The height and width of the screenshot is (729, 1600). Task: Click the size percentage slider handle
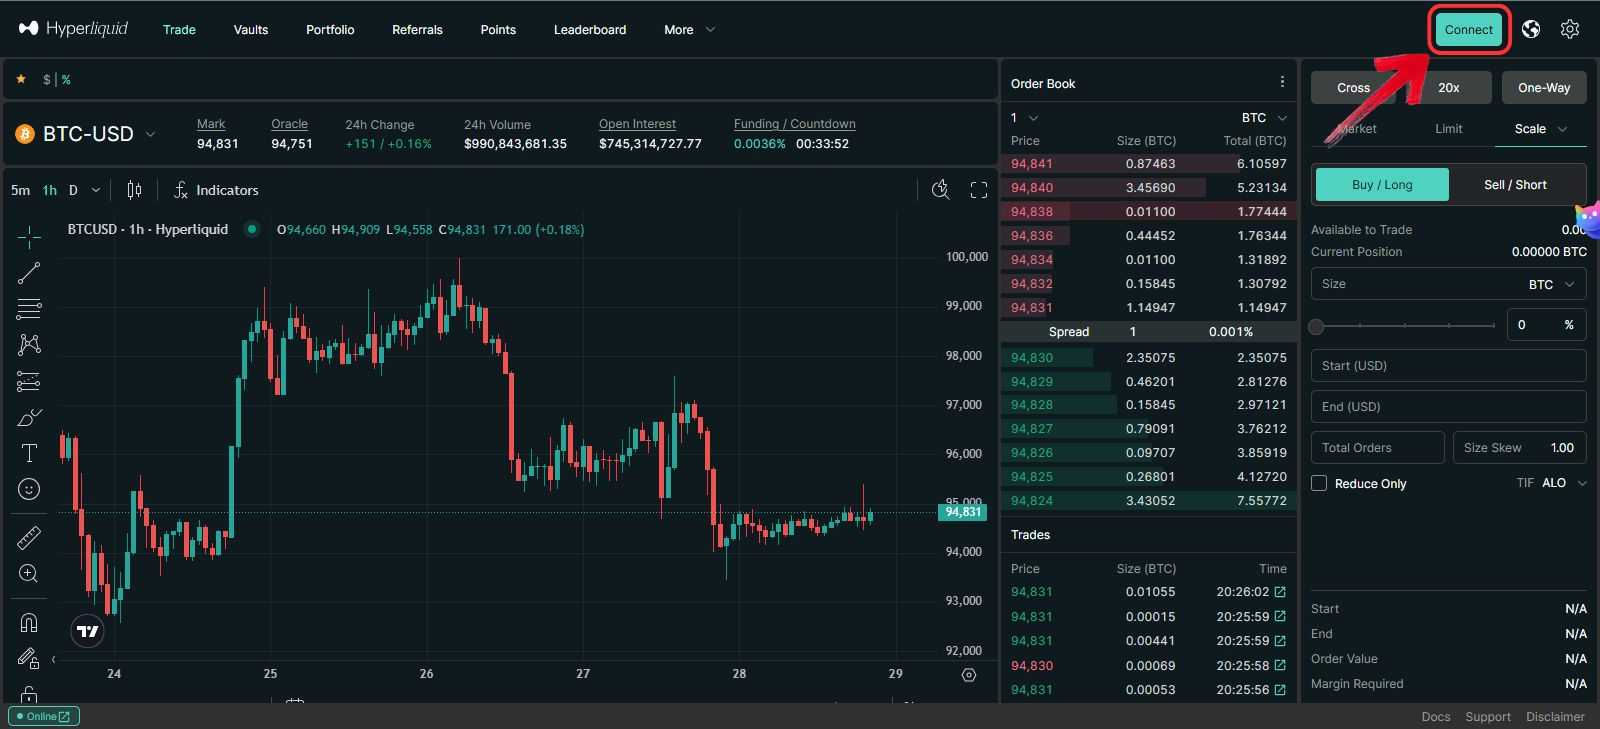coord(1317,326)
